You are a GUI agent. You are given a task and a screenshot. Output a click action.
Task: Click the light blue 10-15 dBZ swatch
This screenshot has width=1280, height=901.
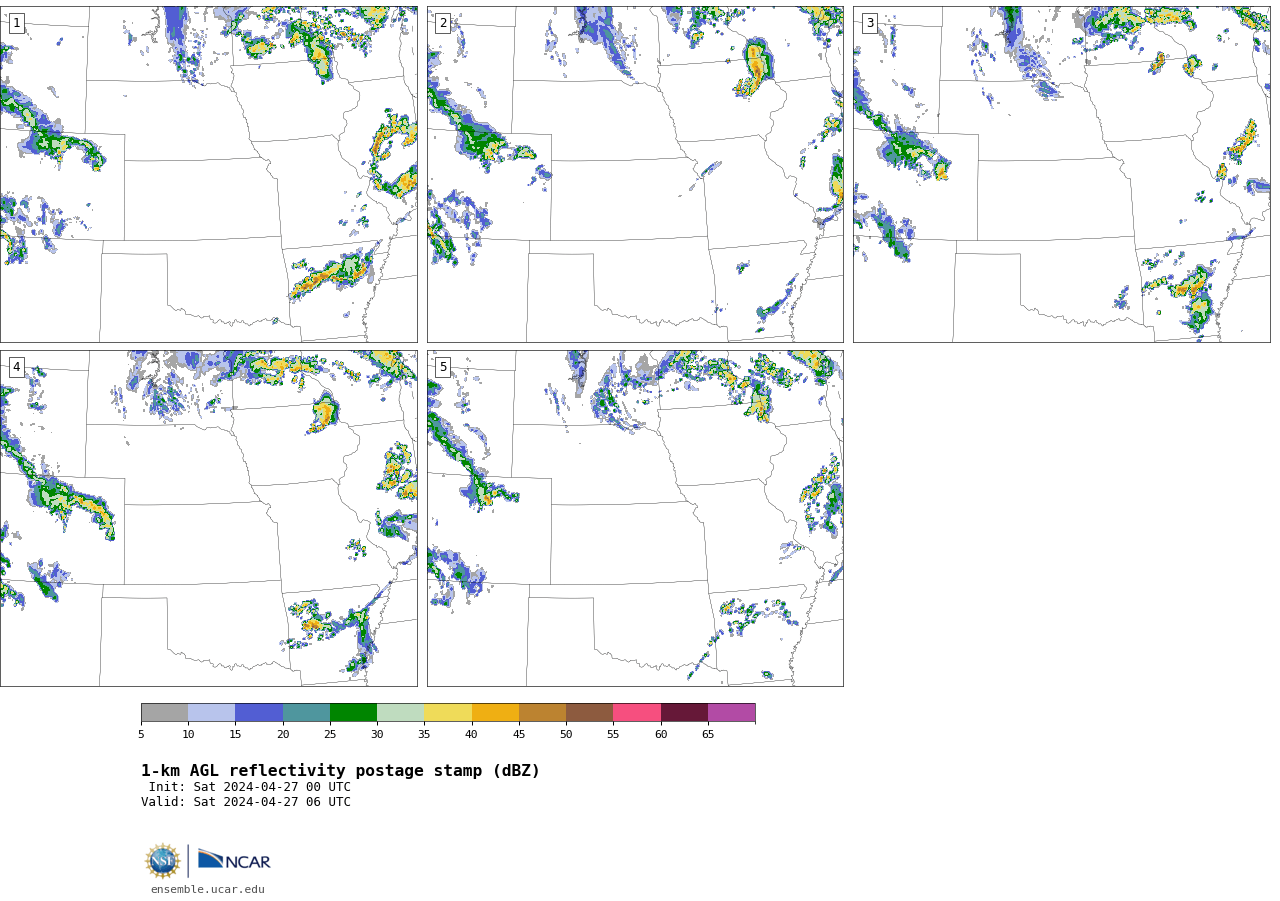tap(212, 713)
